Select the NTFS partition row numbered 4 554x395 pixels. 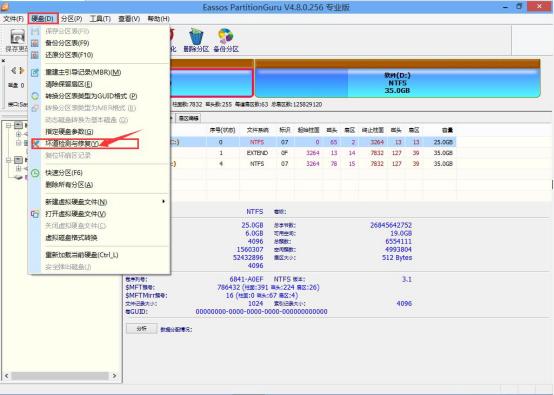[x=313, y=164]
